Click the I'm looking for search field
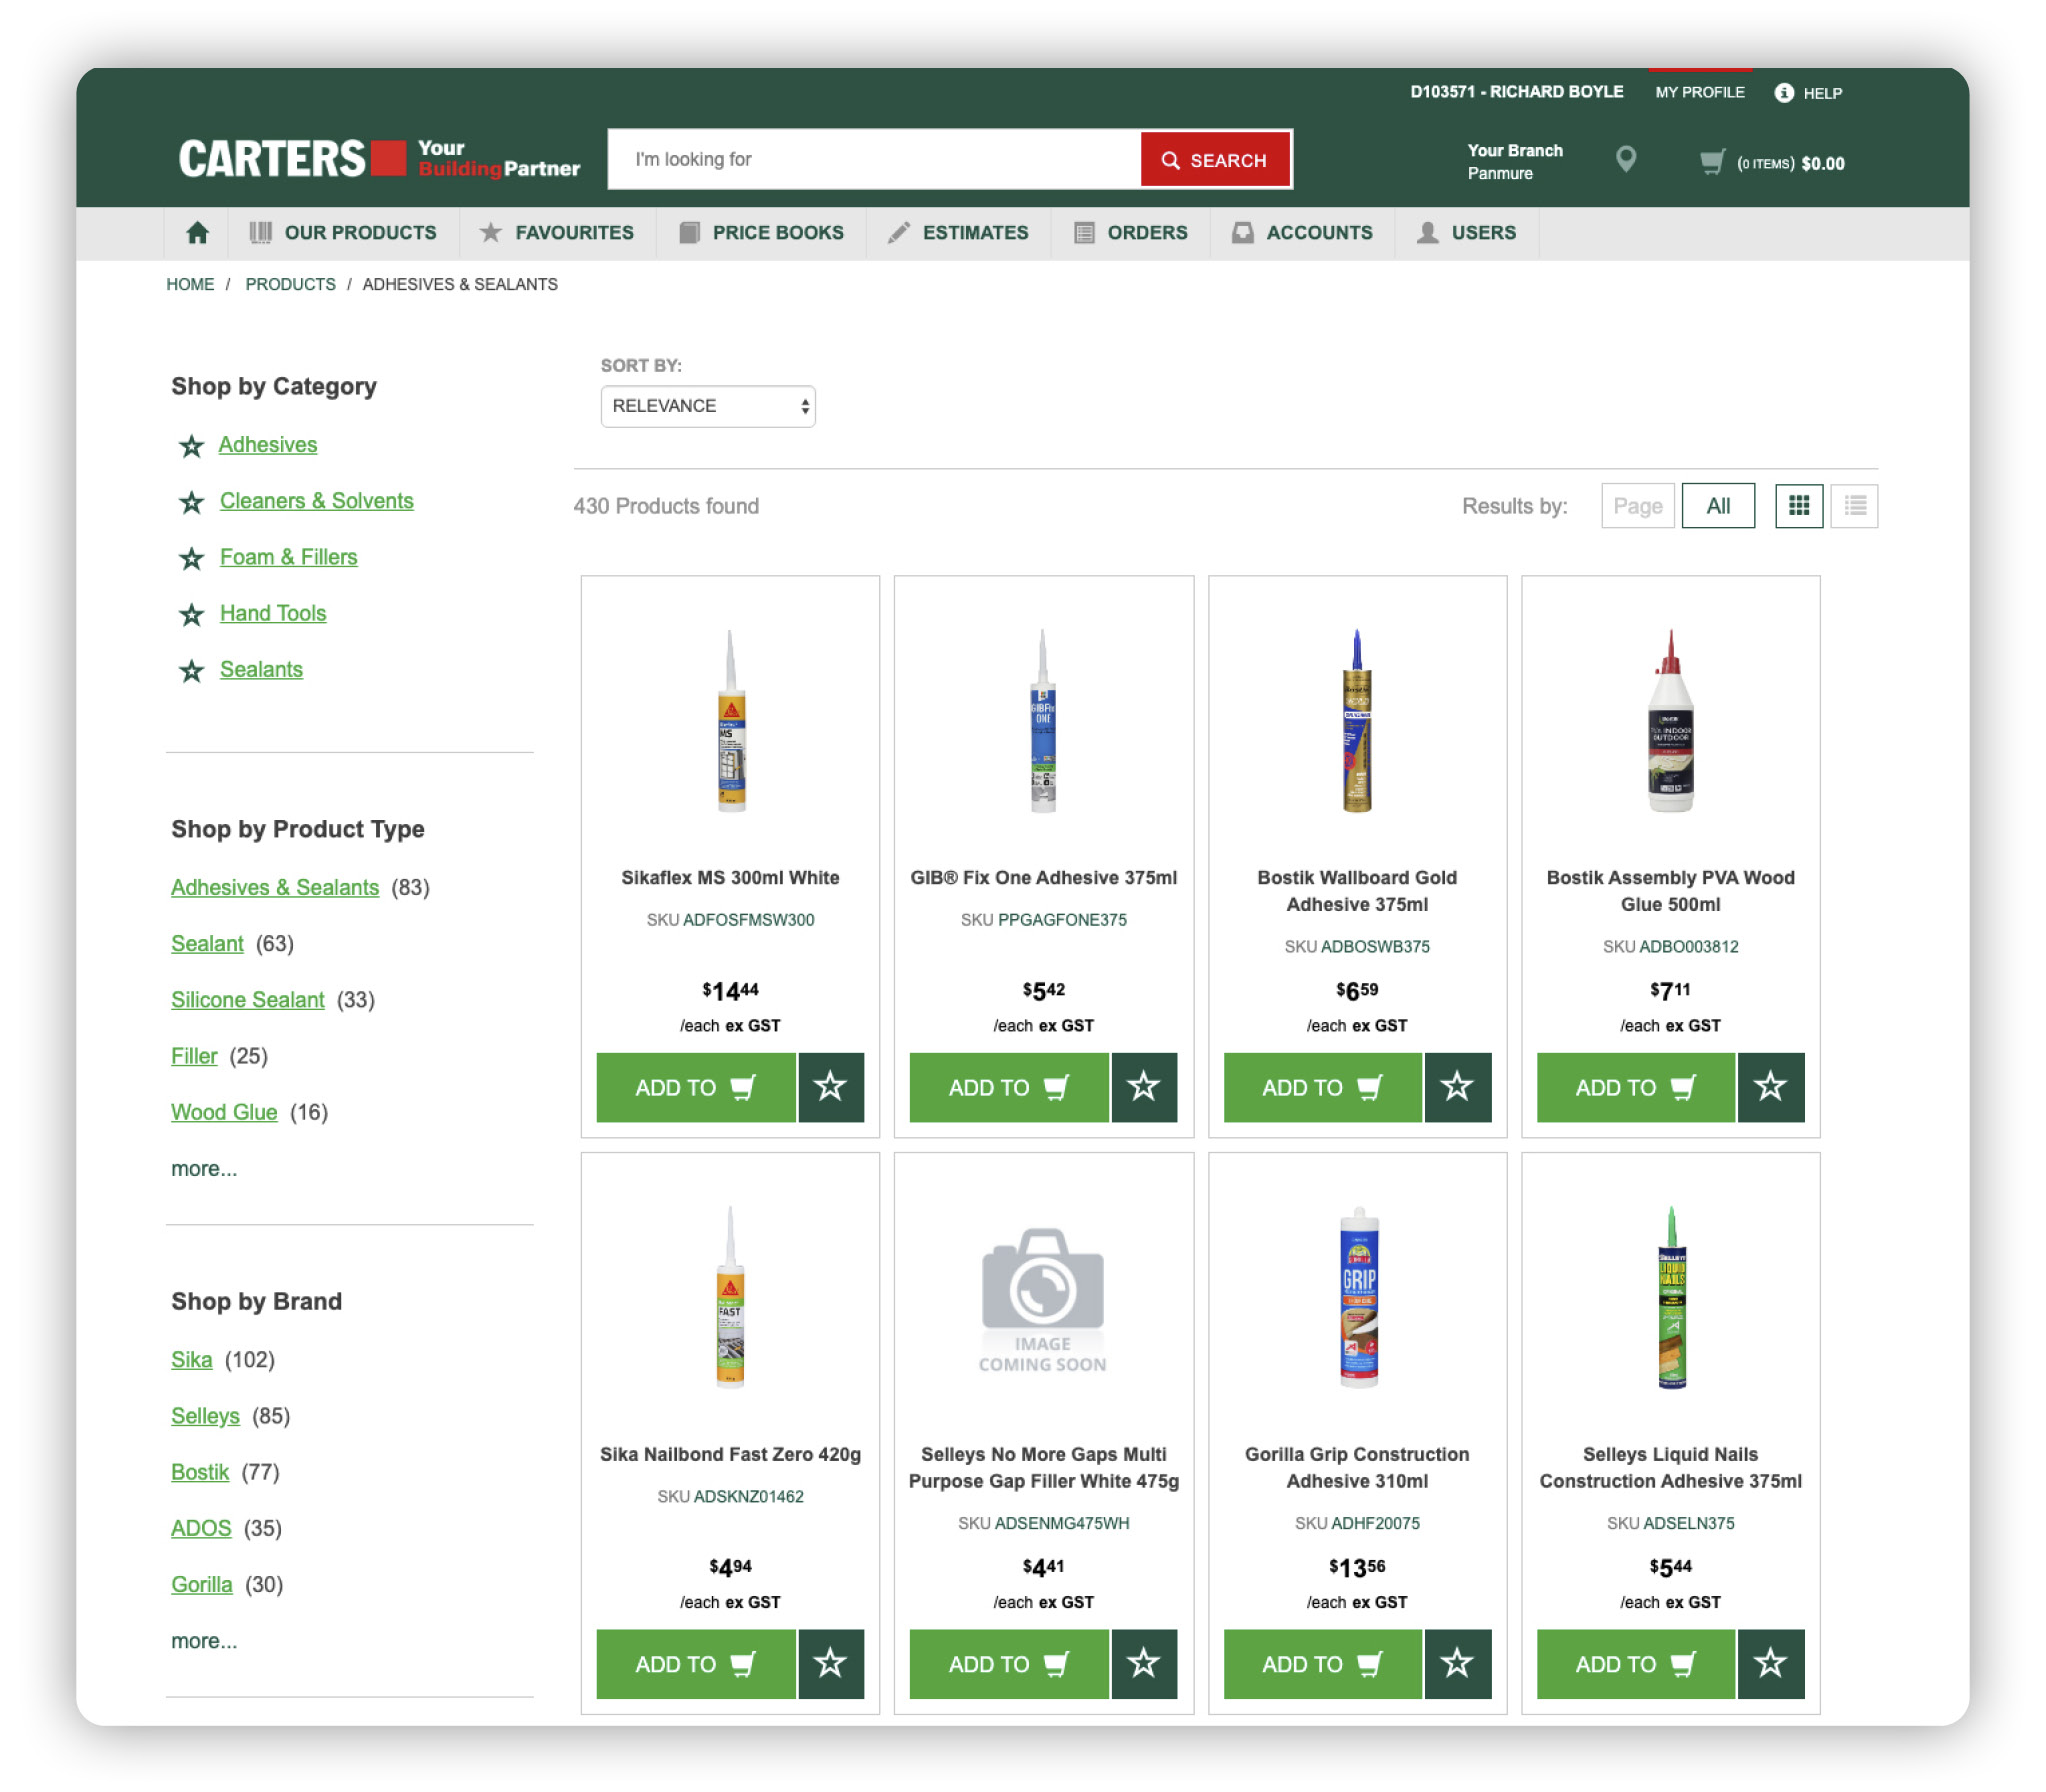 click(873, 160)
